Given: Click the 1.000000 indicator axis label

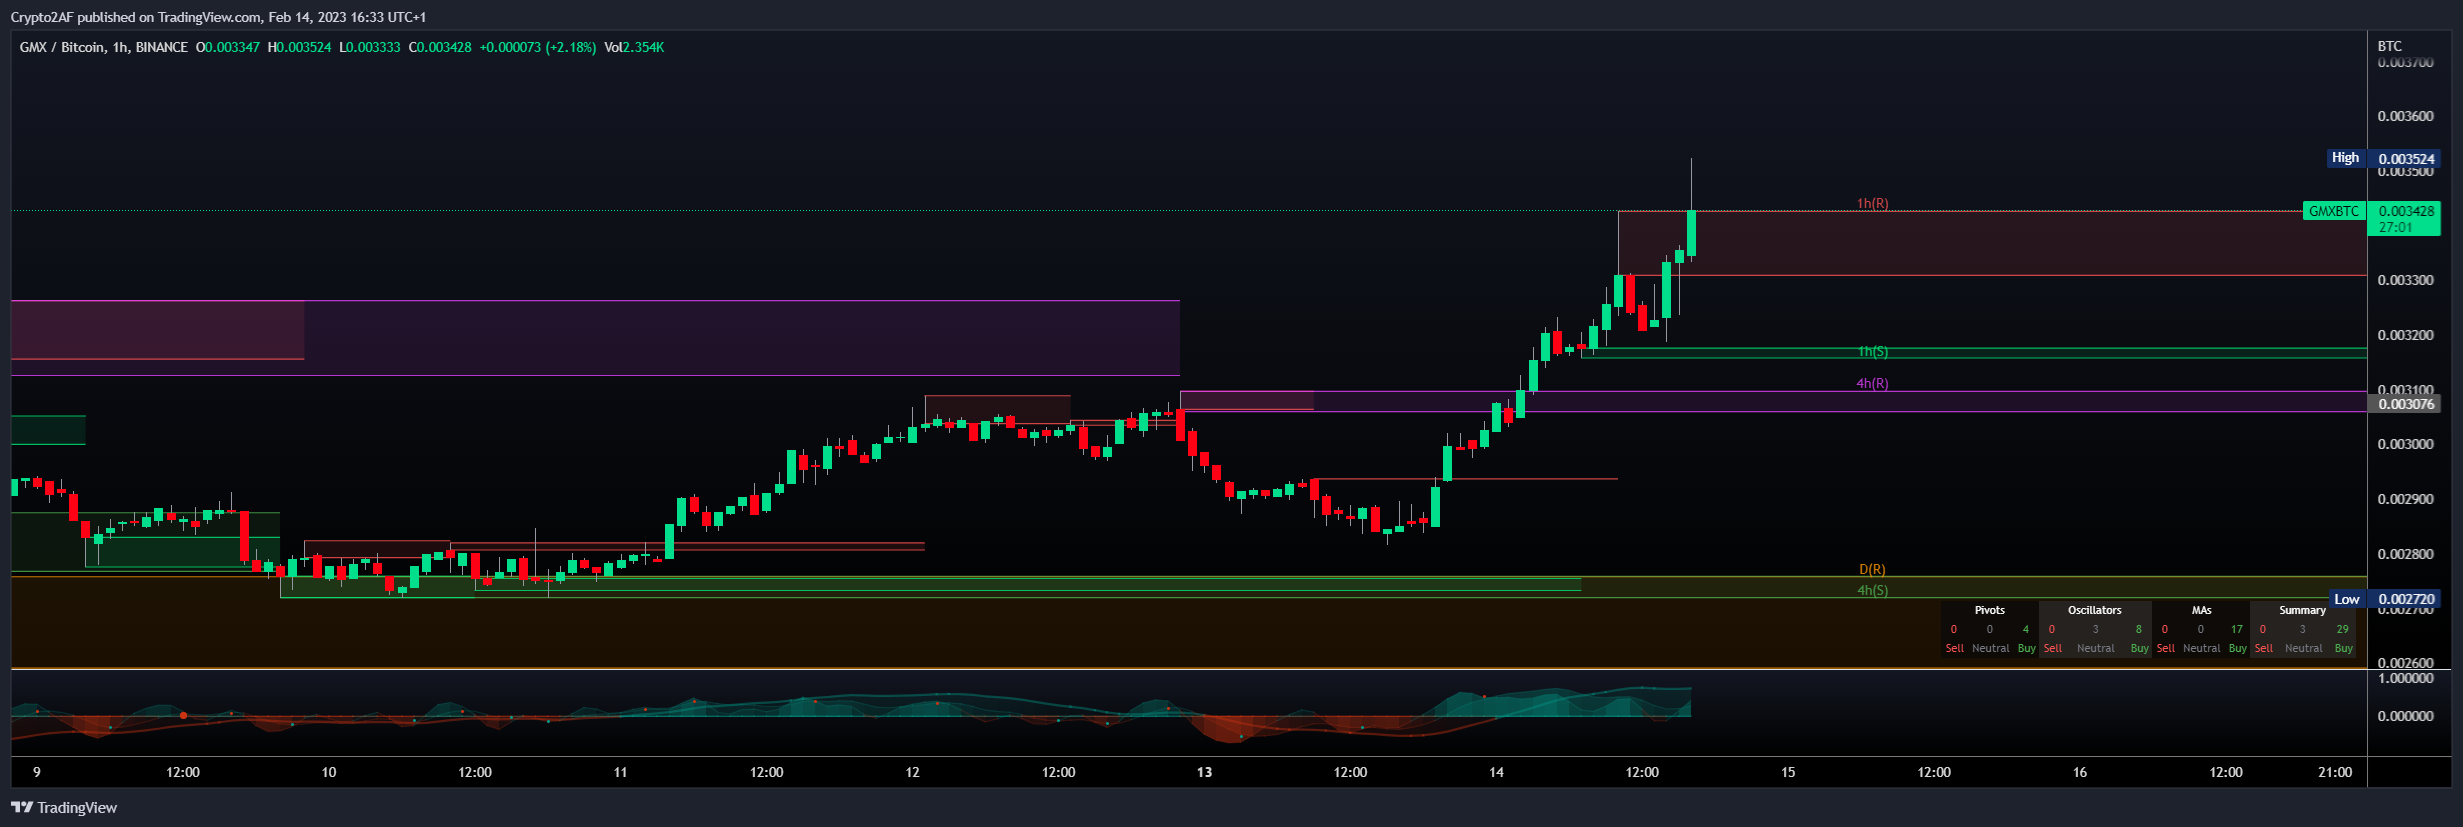Looking at the screenshot, I should tap(2405, 678).
